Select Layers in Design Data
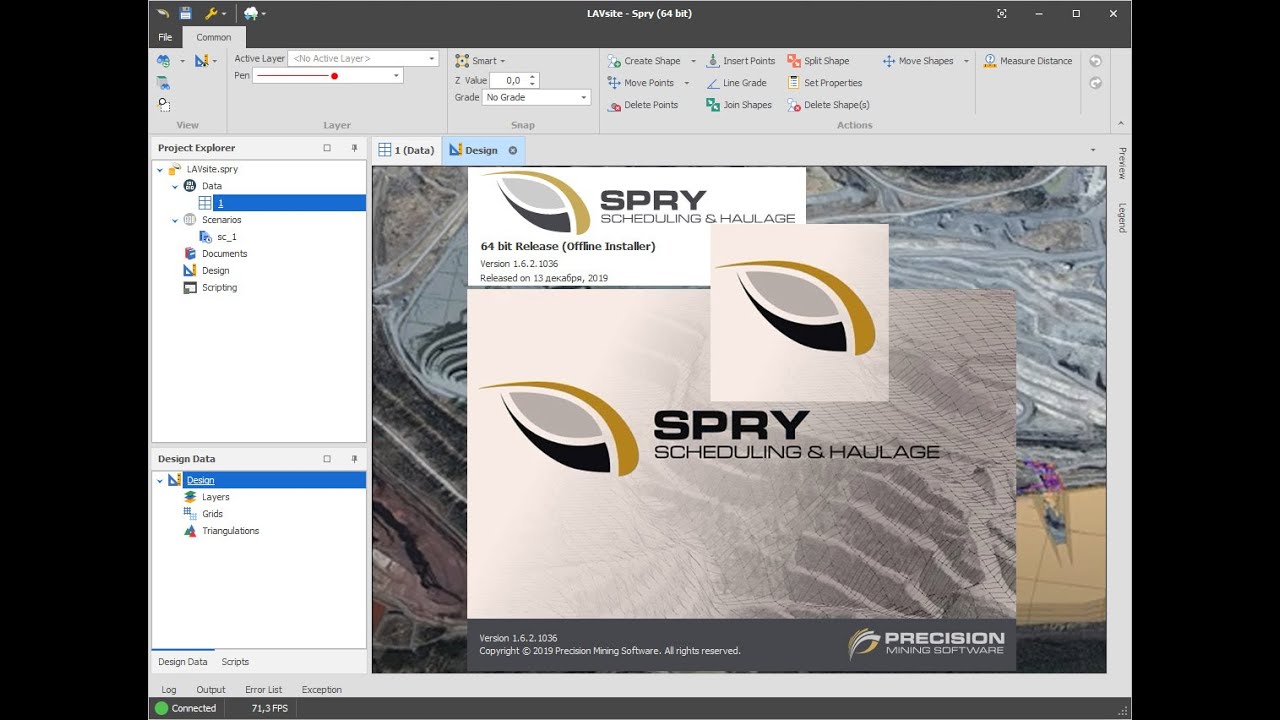This screenshot has width=1280, height=720. pyautogui.click(x=215, y=497)
